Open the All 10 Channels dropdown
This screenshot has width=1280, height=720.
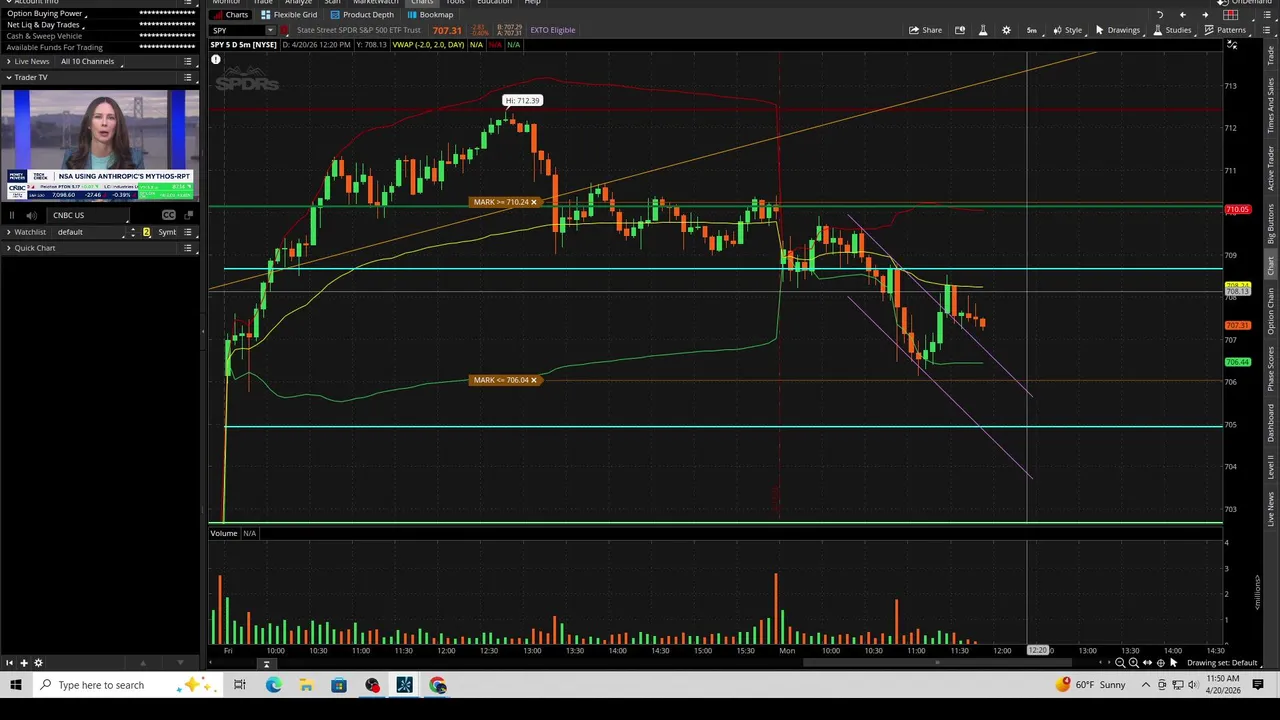pos(88,62)
